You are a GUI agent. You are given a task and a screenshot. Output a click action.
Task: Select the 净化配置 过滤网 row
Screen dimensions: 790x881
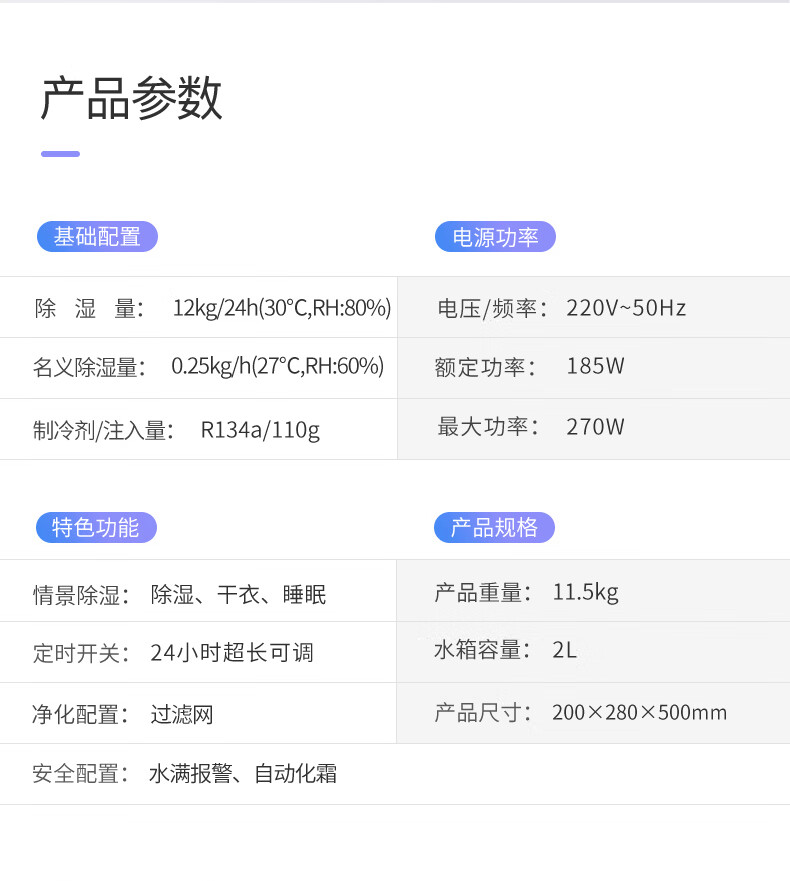pos(198,714)
